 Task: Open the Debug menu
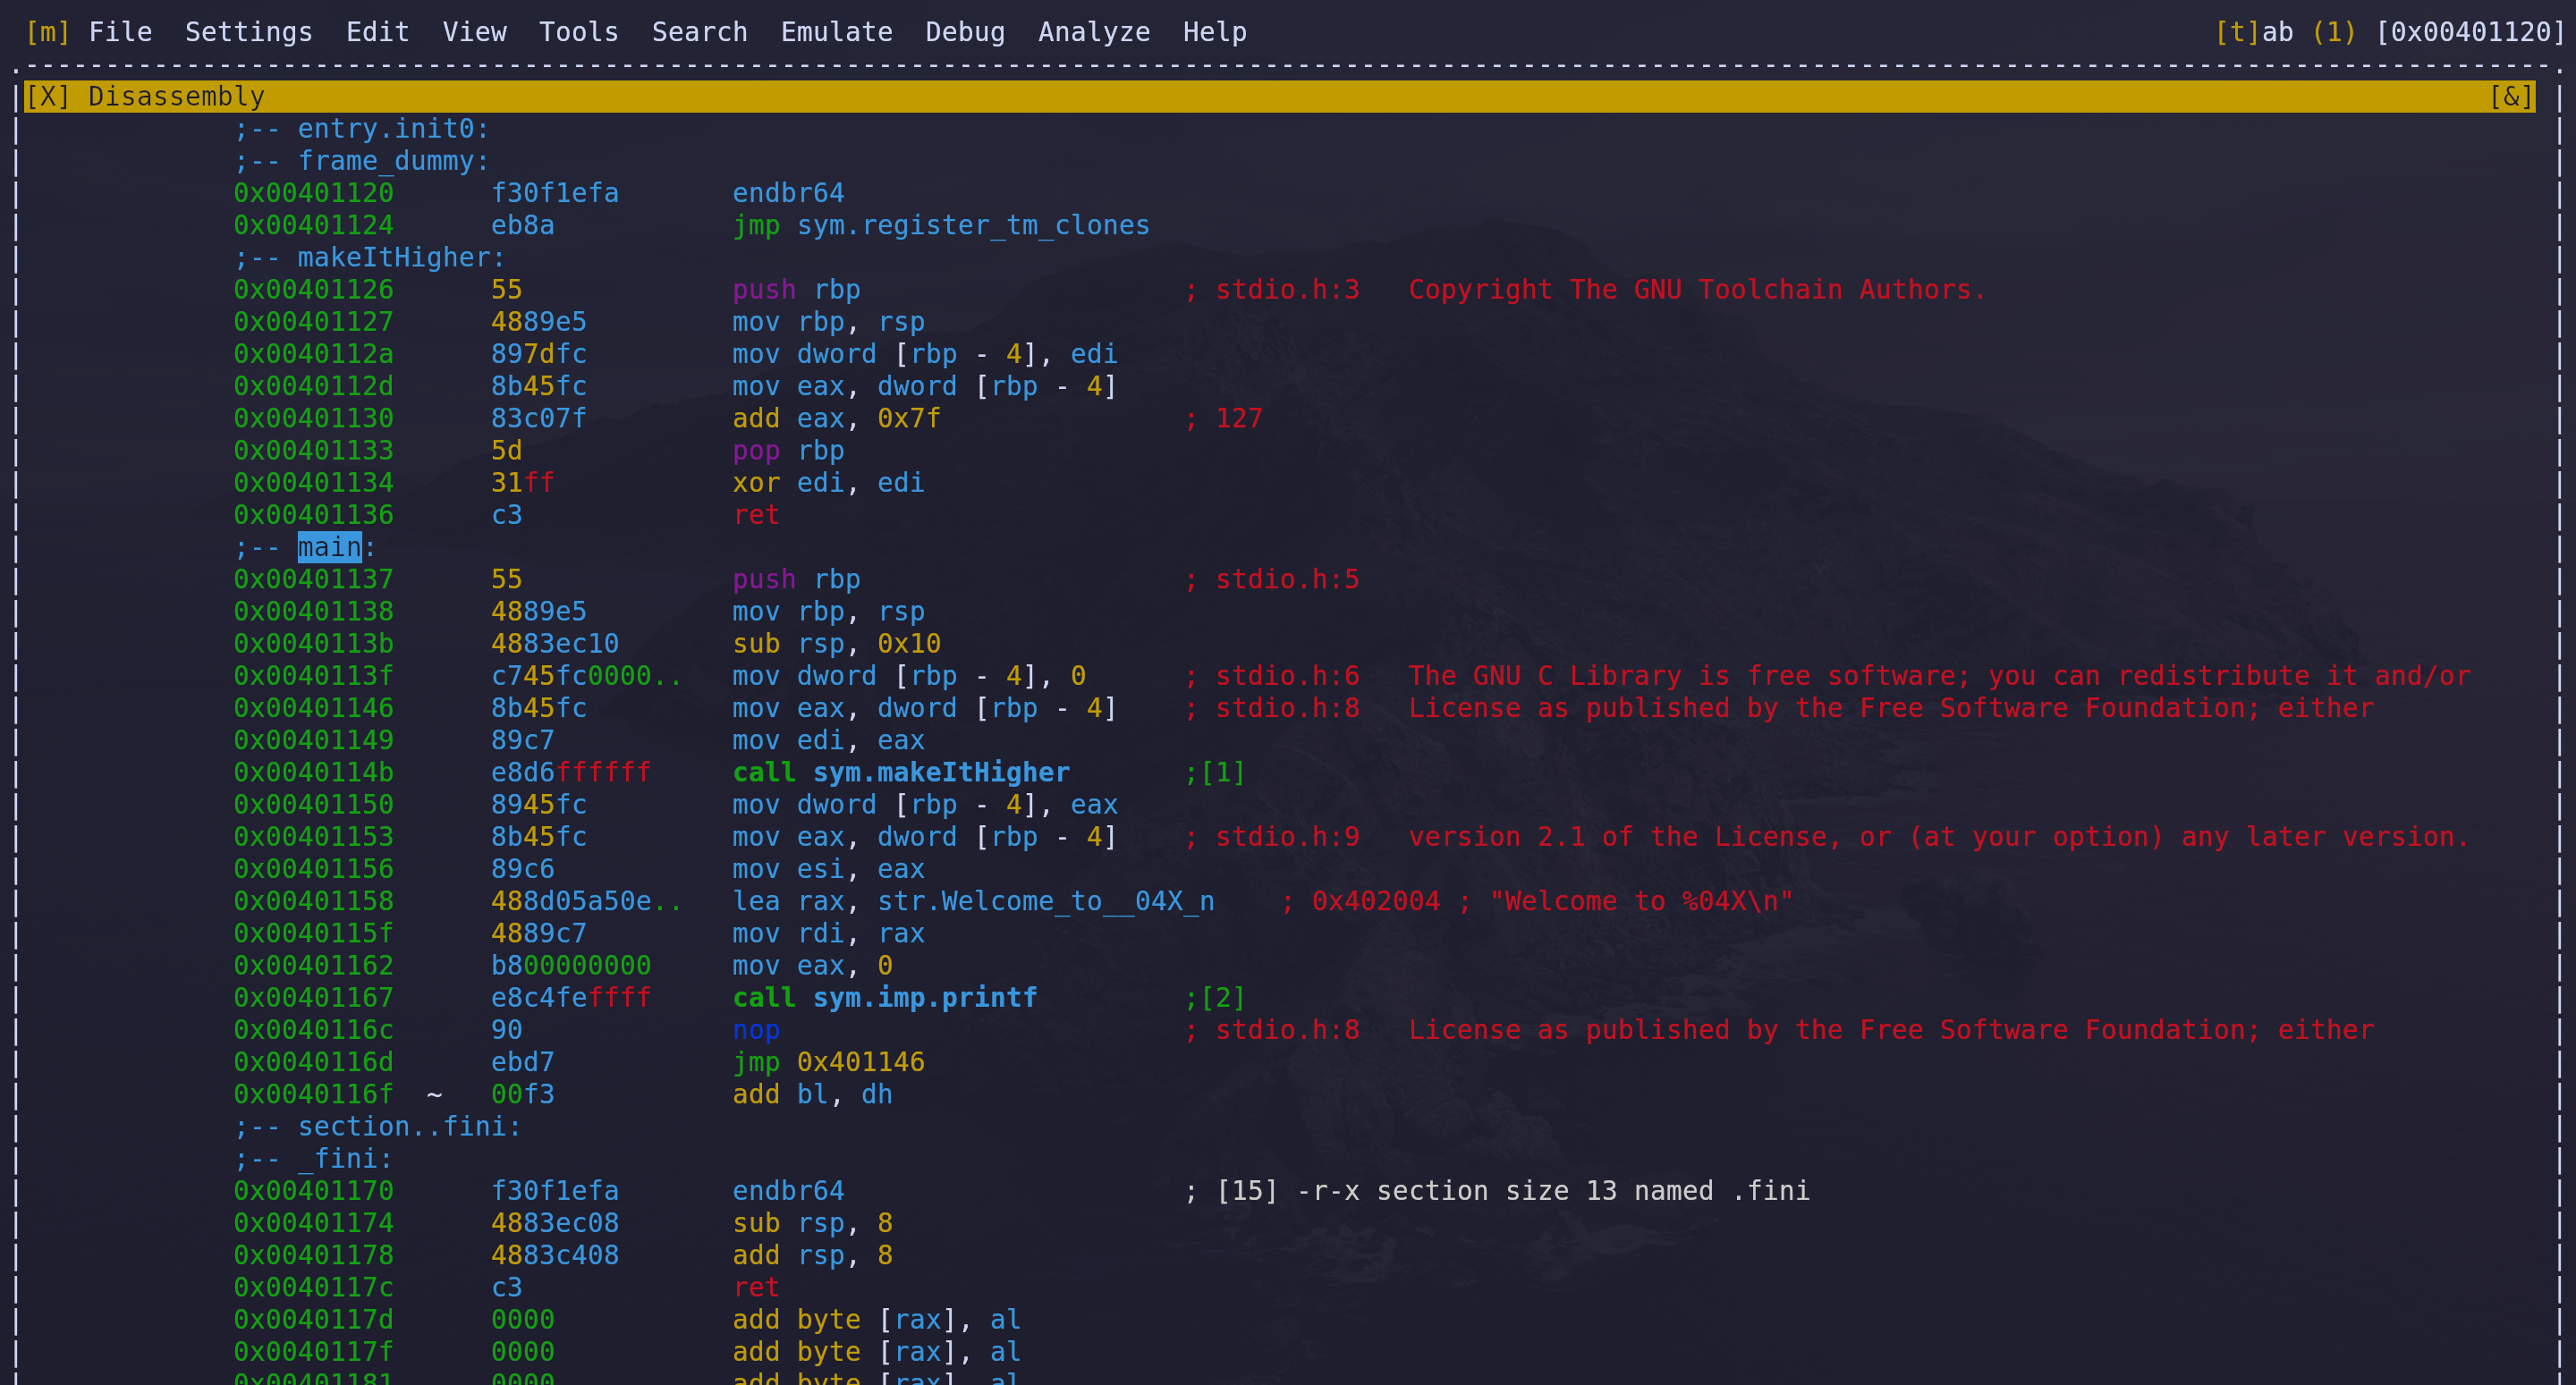pos(964,32)
